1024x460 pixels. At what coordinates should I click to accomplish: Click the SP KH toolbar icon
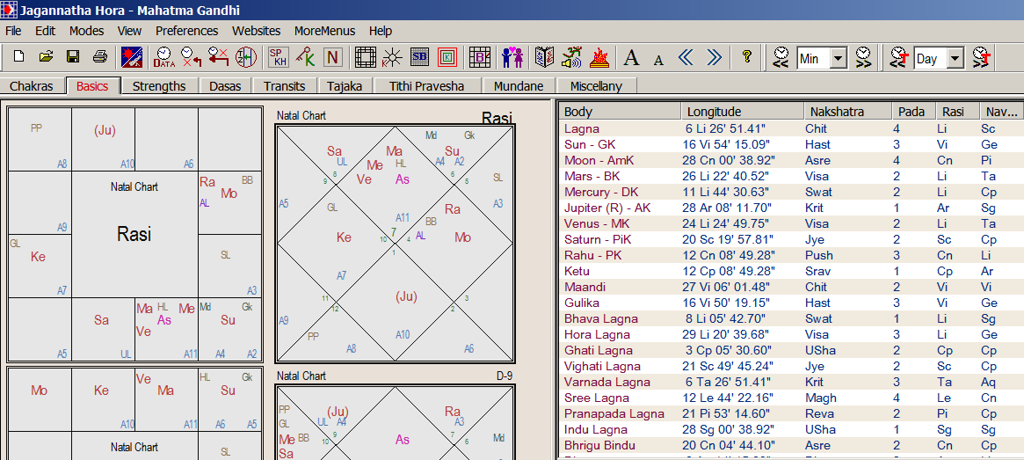[279, 58]
